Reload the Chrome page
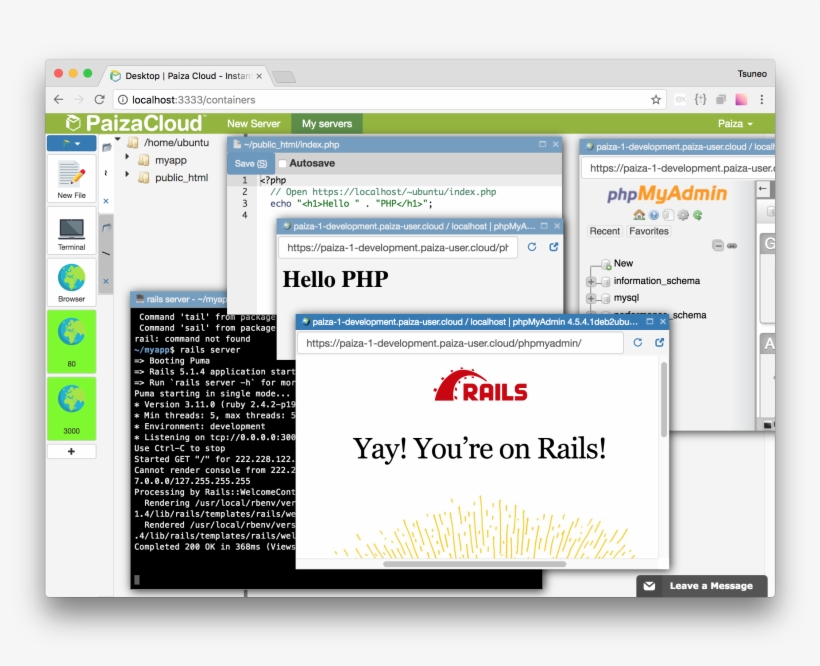820x666 pixels. click(99, 99)
